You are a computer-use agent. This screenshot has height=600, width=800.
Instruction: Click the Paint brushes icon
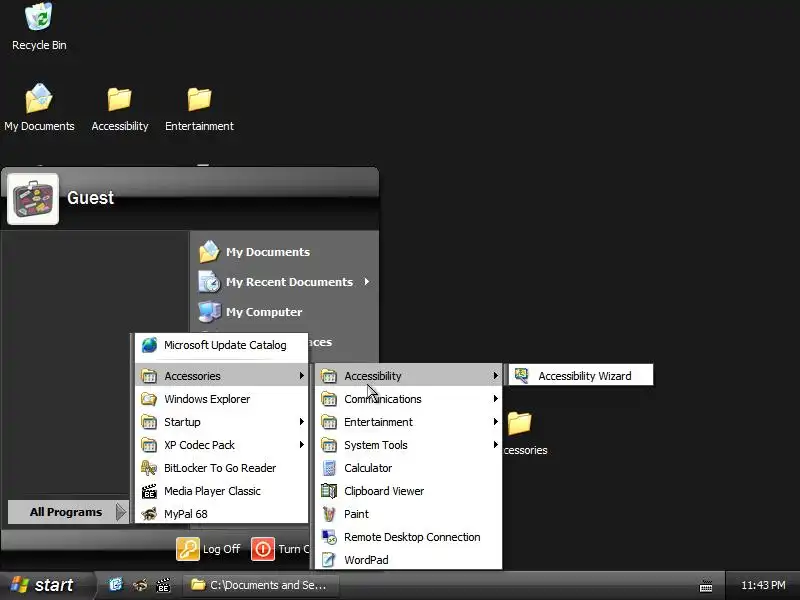point(329,514)
